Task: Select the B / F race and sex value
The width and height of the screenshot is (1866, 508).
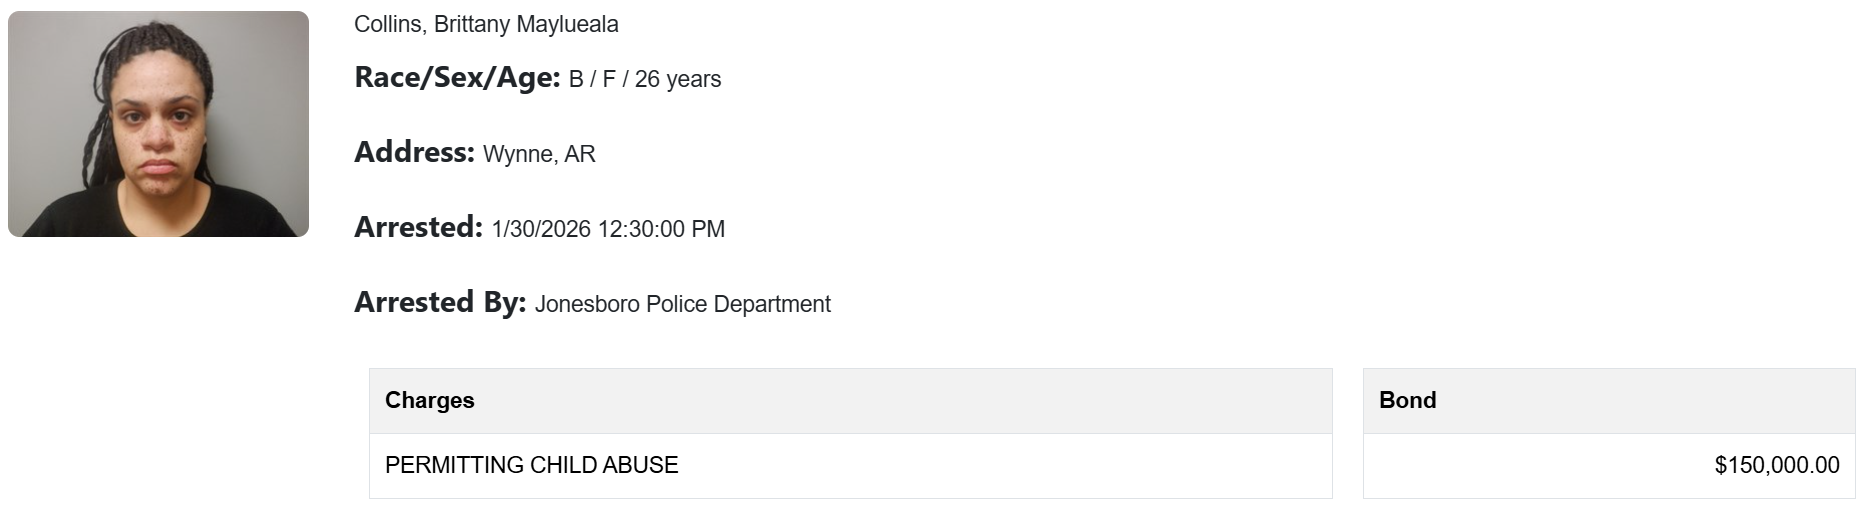Action: [592, 79]
